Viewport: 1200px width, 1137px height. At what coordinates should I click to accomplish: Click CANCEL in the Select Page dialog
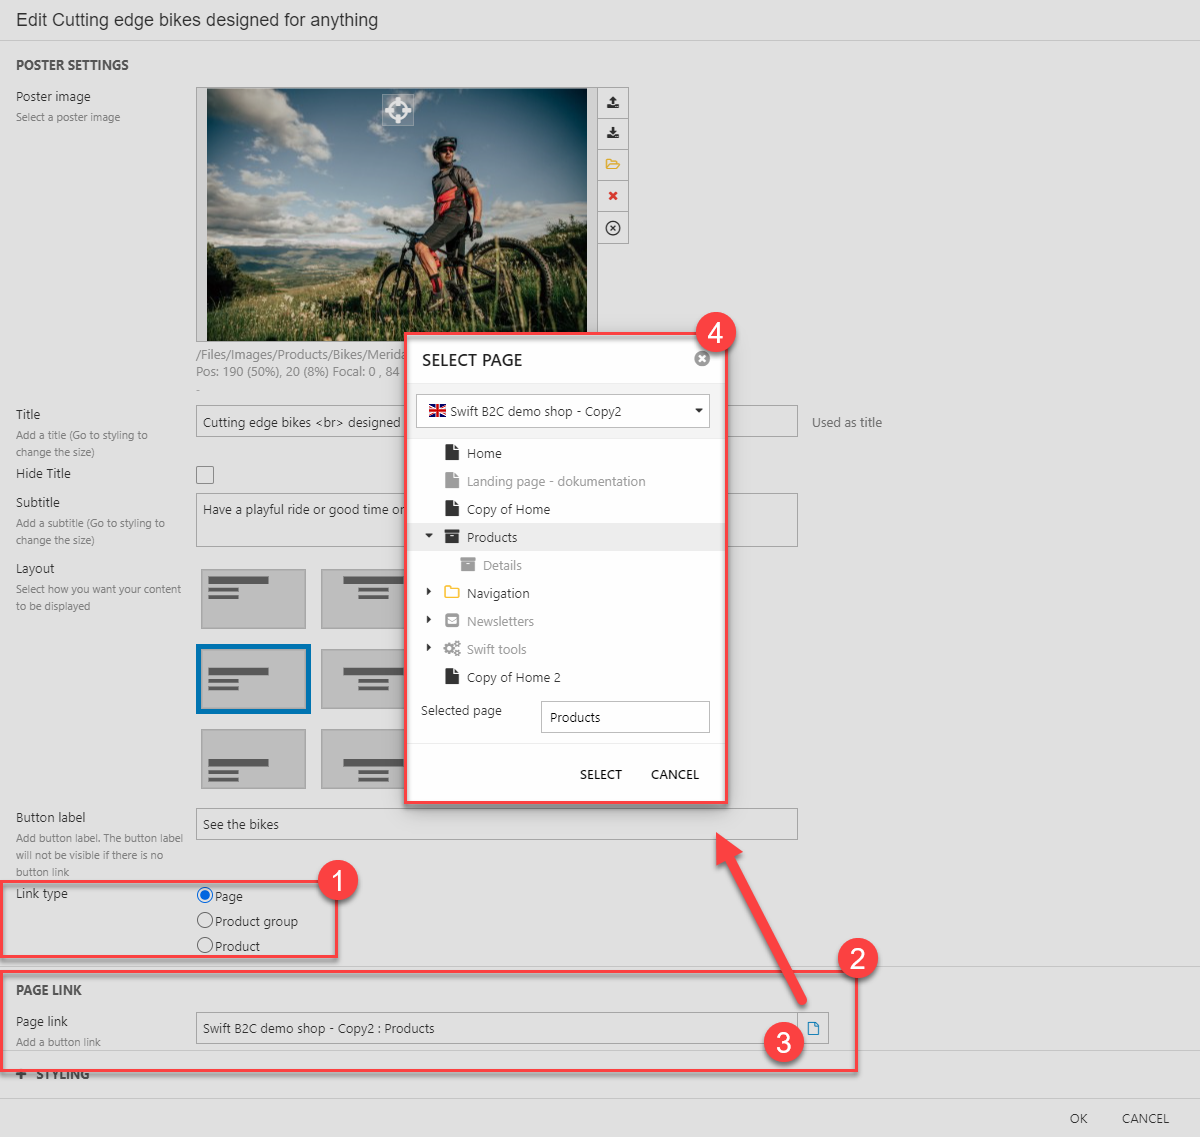[x=674, y=774]
